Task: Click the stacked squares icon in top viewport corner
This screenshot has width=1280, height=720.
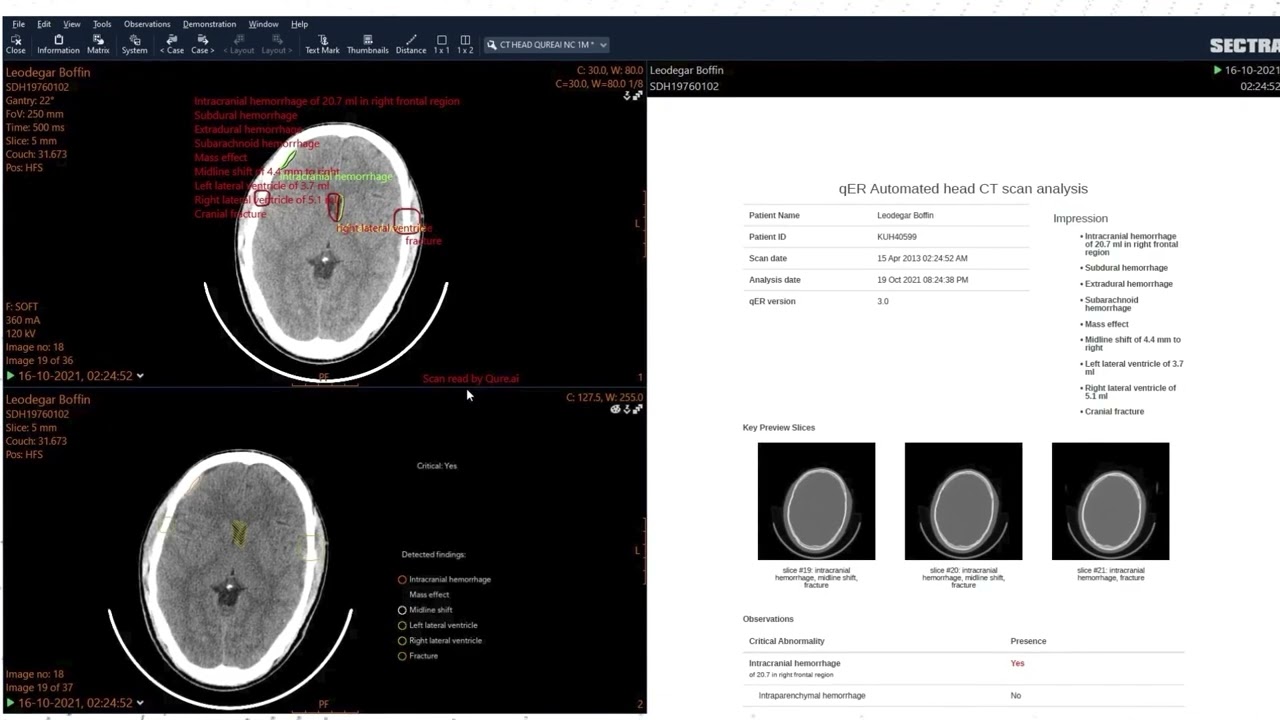Action: [x=637, y=96]
